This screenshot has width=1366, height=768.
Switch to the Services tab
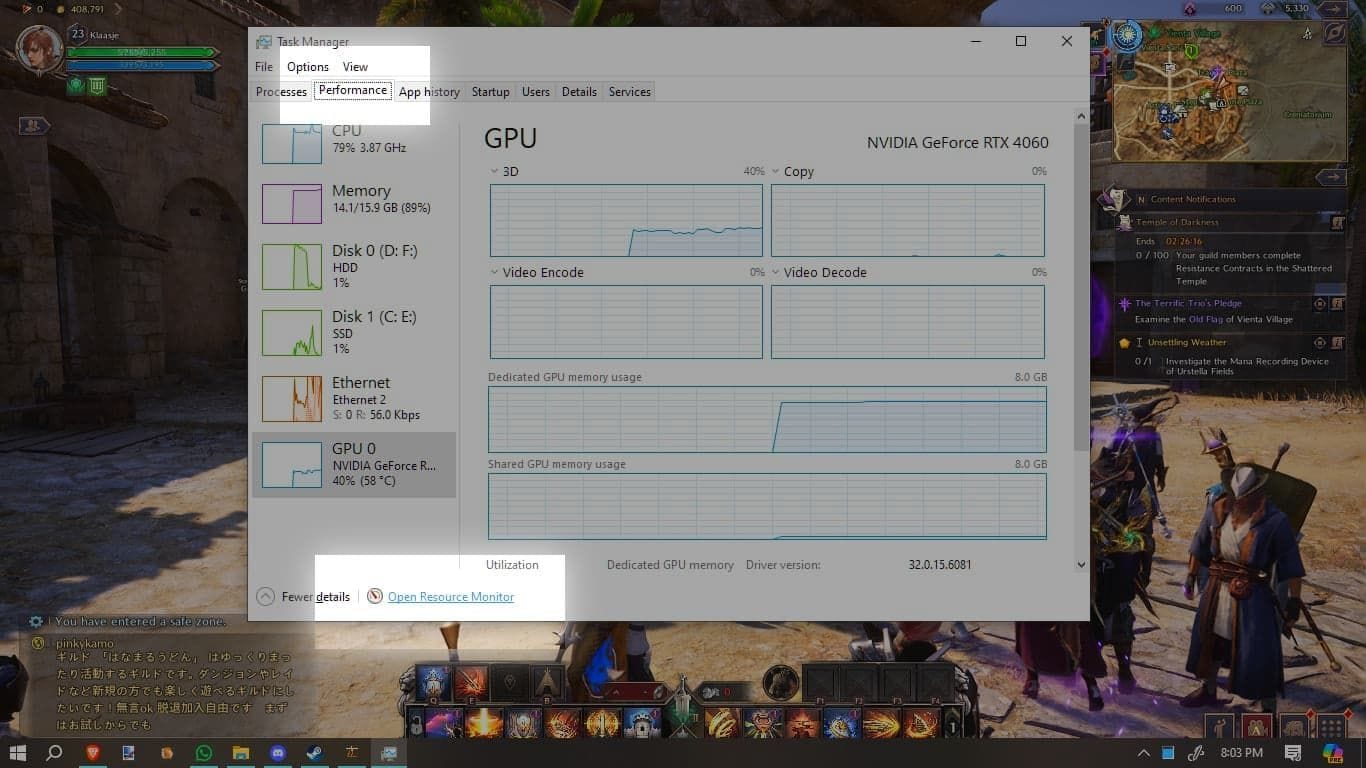pyautogui.click(x=629, y=91)
